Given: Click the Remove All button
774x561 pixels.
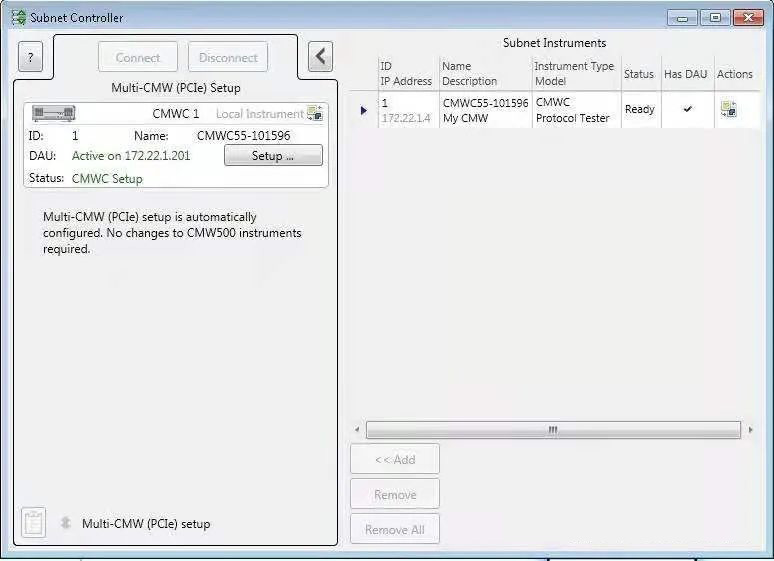Looking at the screenshot, I should [395, 529].
